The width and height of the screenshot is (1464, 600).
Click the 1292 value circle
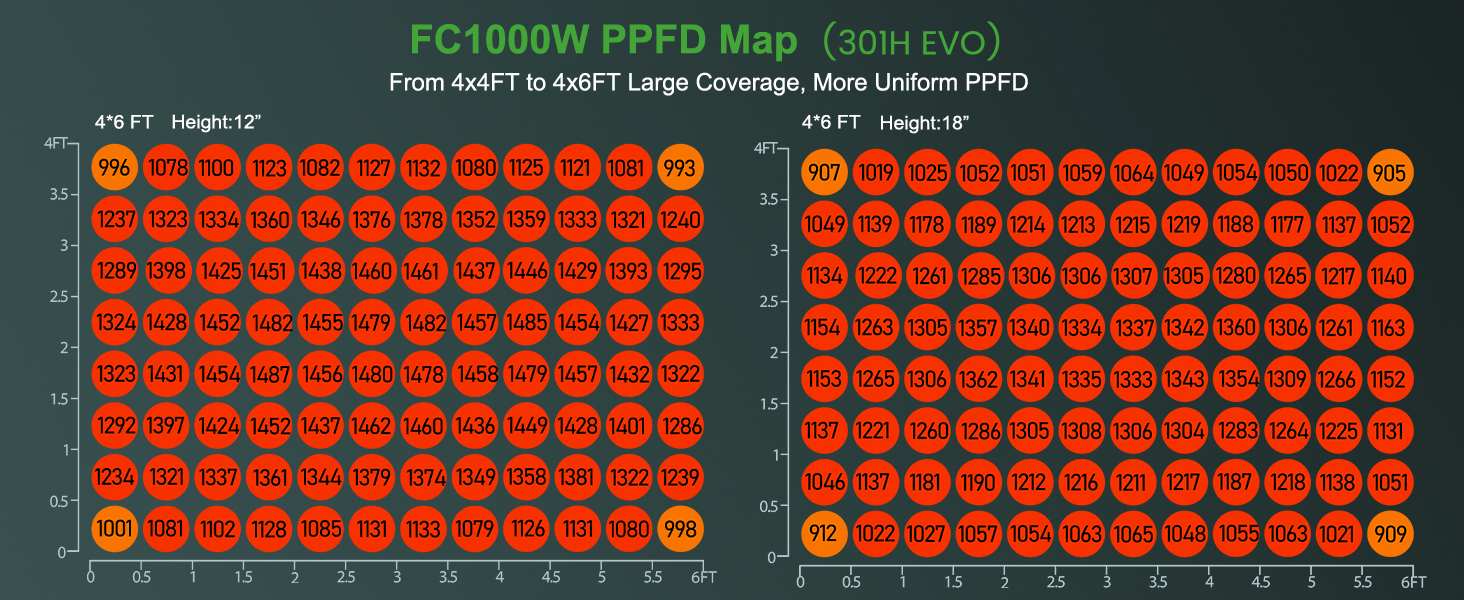[x=115, y=427]
